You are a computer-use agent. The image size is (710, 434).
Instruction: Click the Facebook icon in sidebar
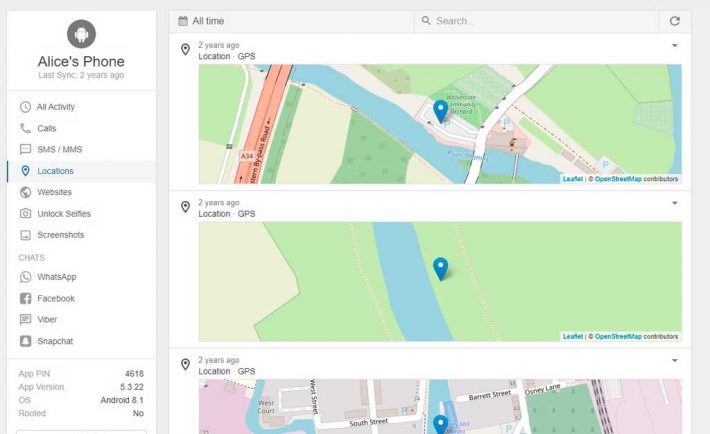coord(26,299)
